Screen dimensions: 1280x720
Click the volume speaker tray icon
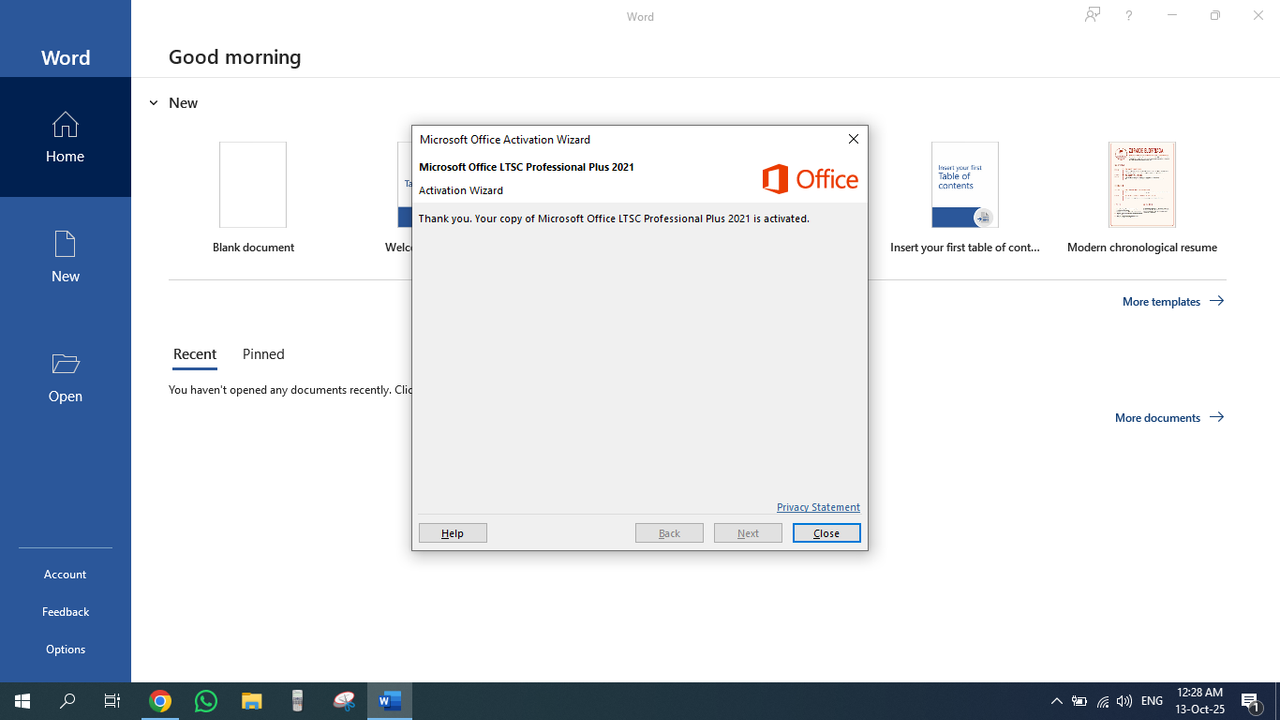click(x=1125, y=701)
